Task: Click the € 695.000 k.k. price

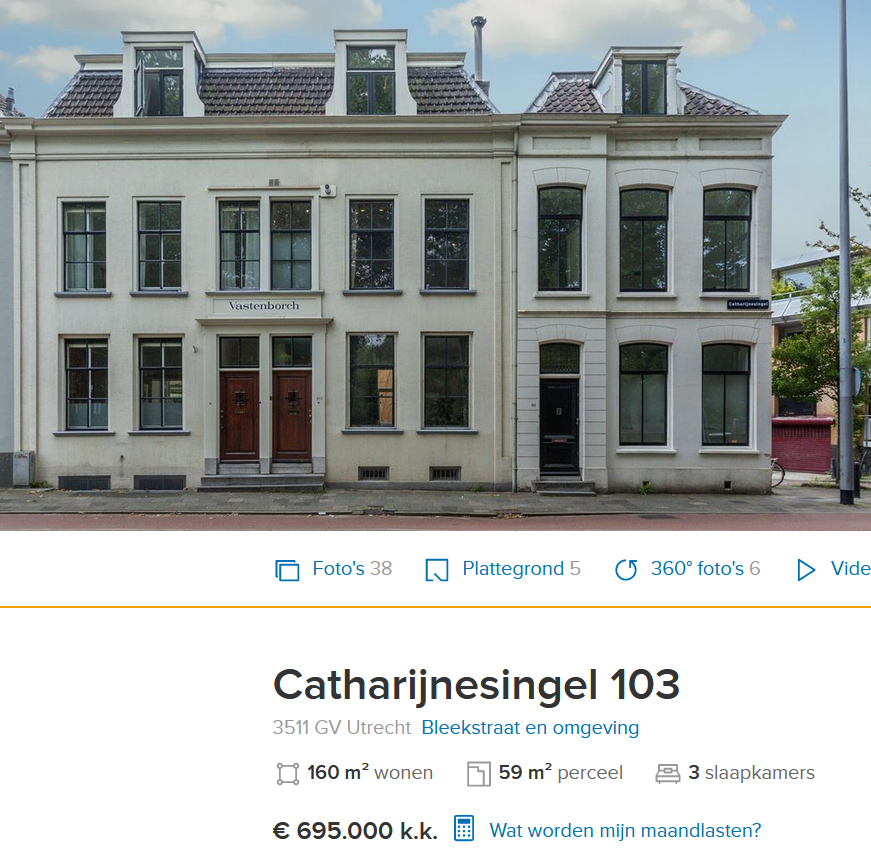Action: [x=355, y=831]
